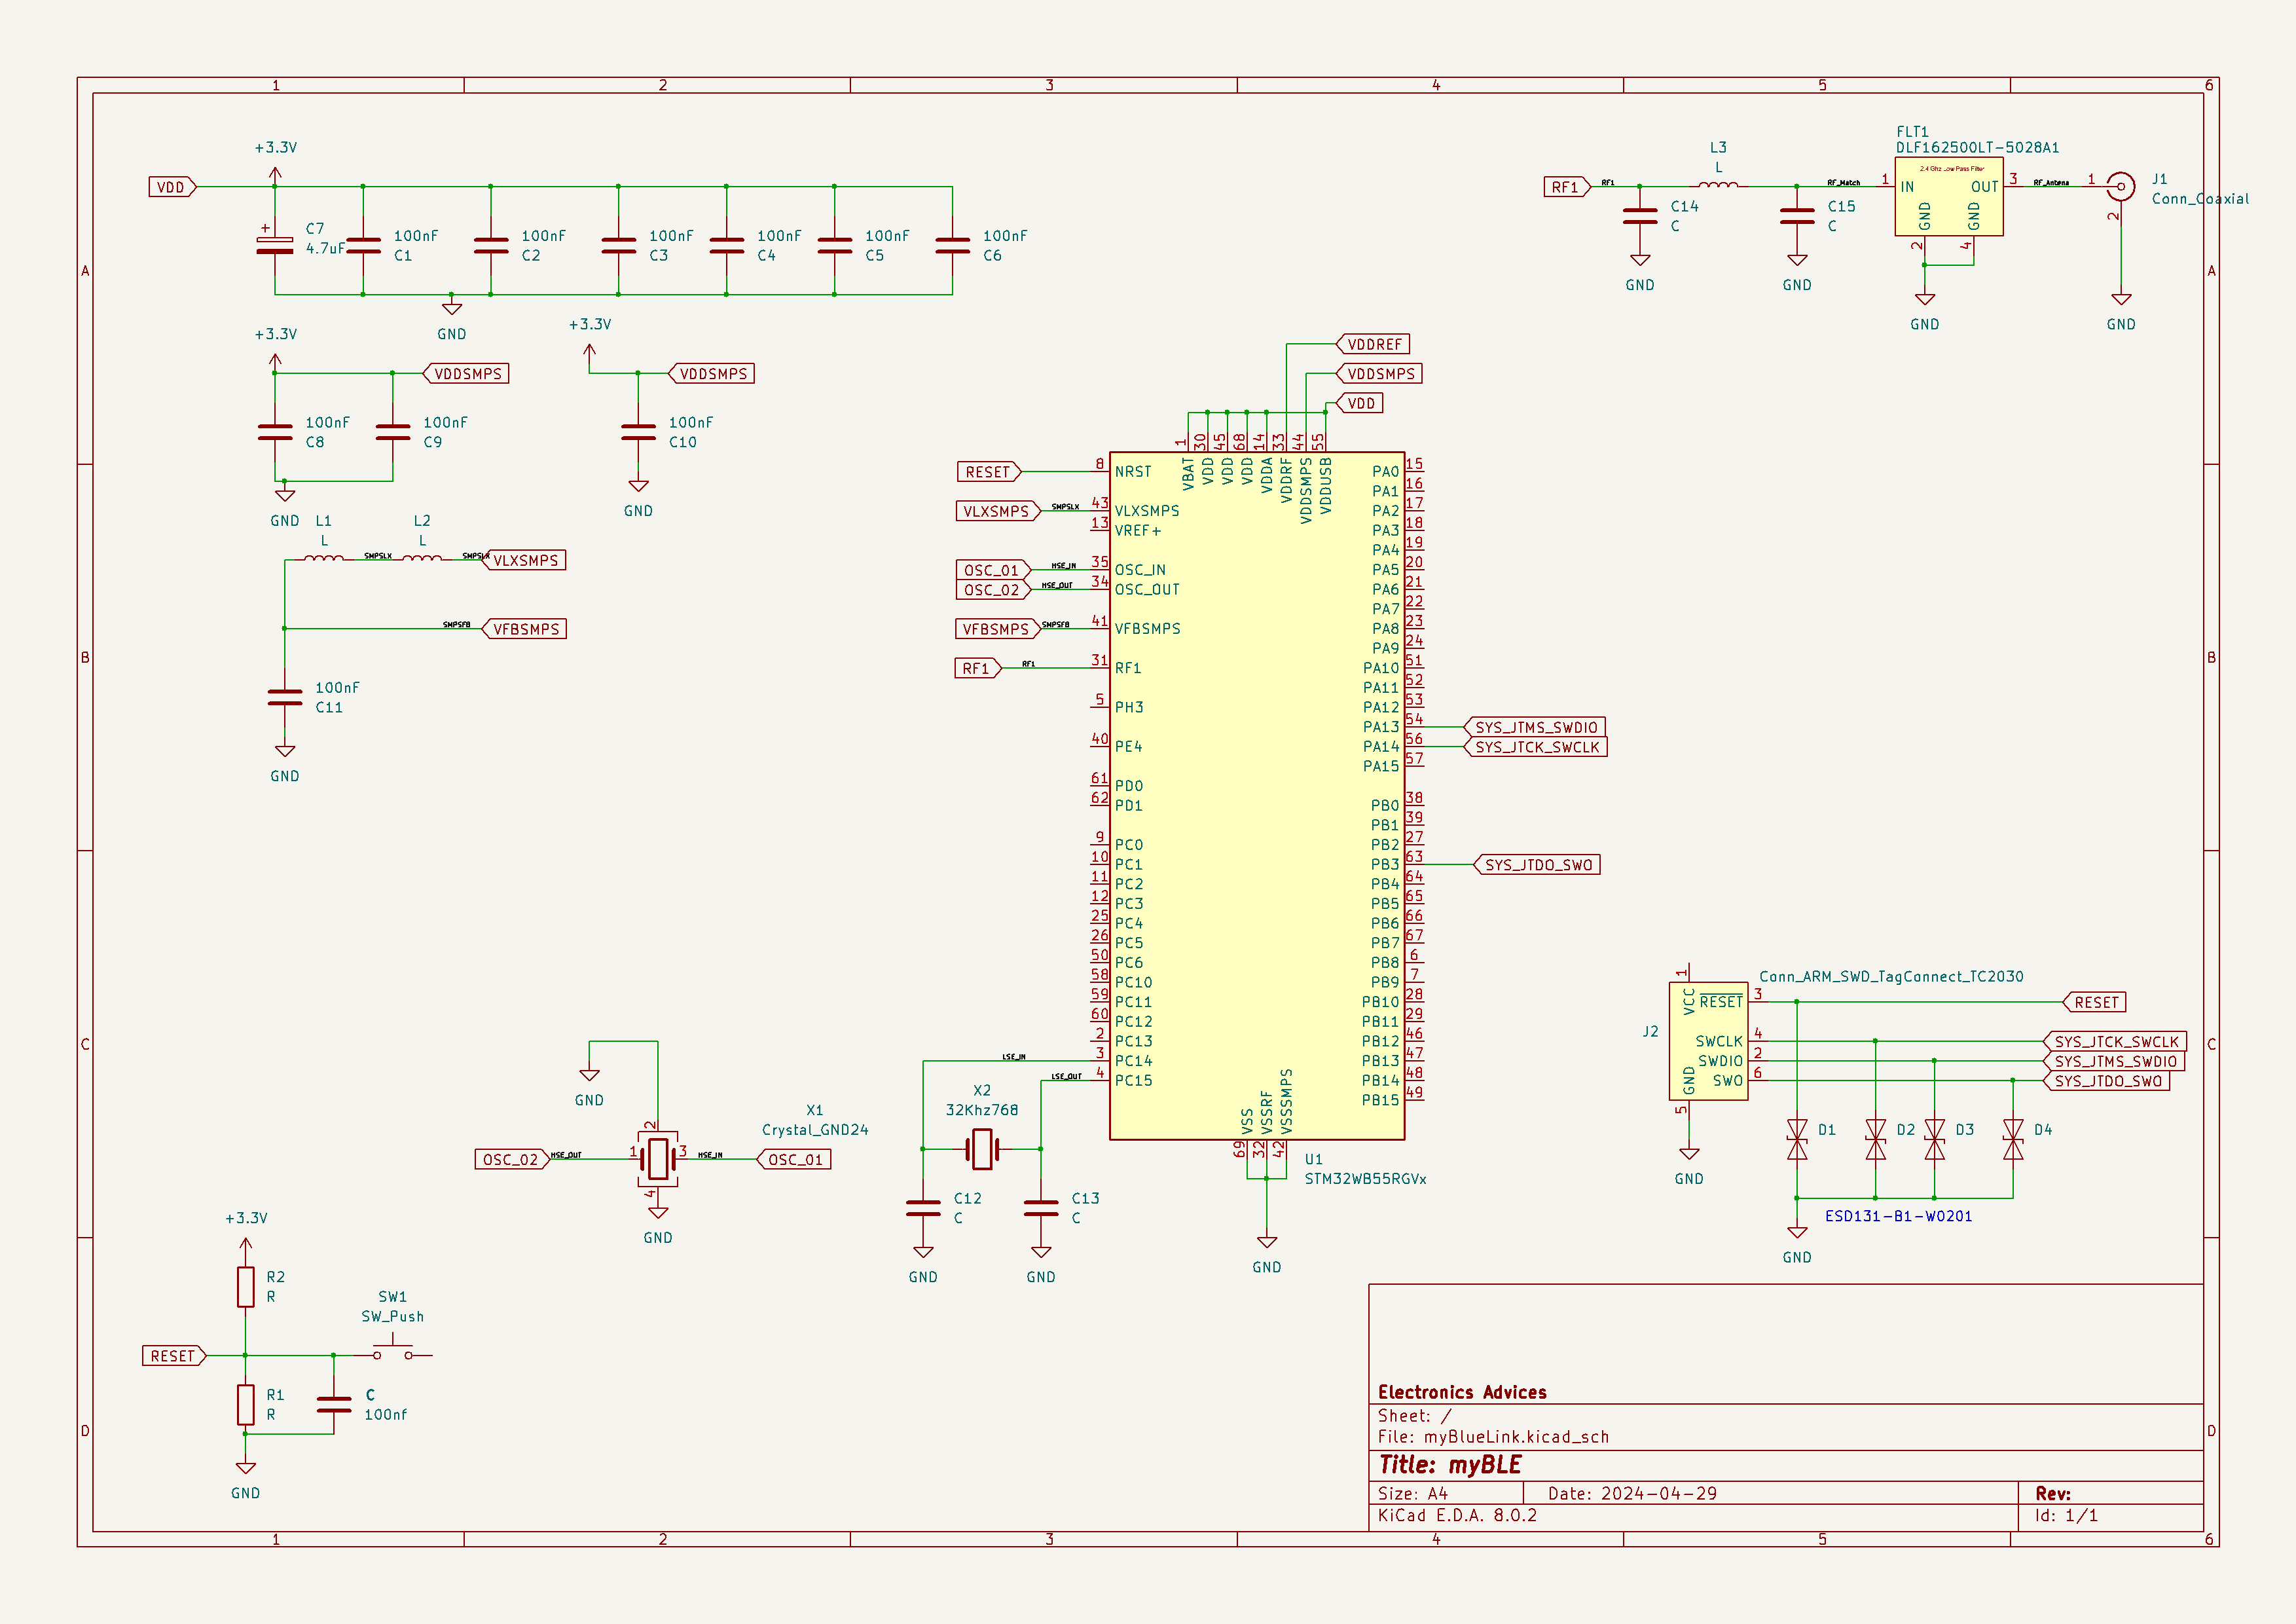Screen dimensions: 2296x1624
Task: Click capacitor C10 symbol
Action: pos(638,432)
